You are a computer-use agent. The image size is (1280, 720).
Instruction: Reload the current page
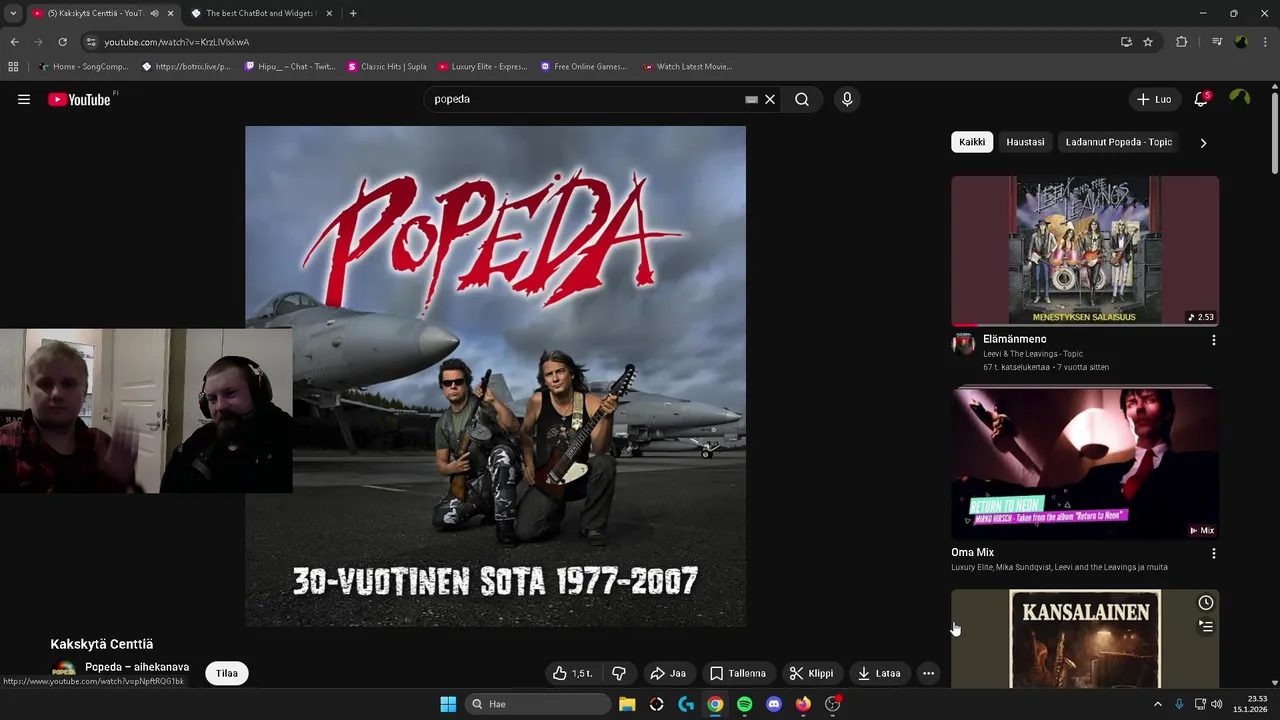tap(62, 42)
